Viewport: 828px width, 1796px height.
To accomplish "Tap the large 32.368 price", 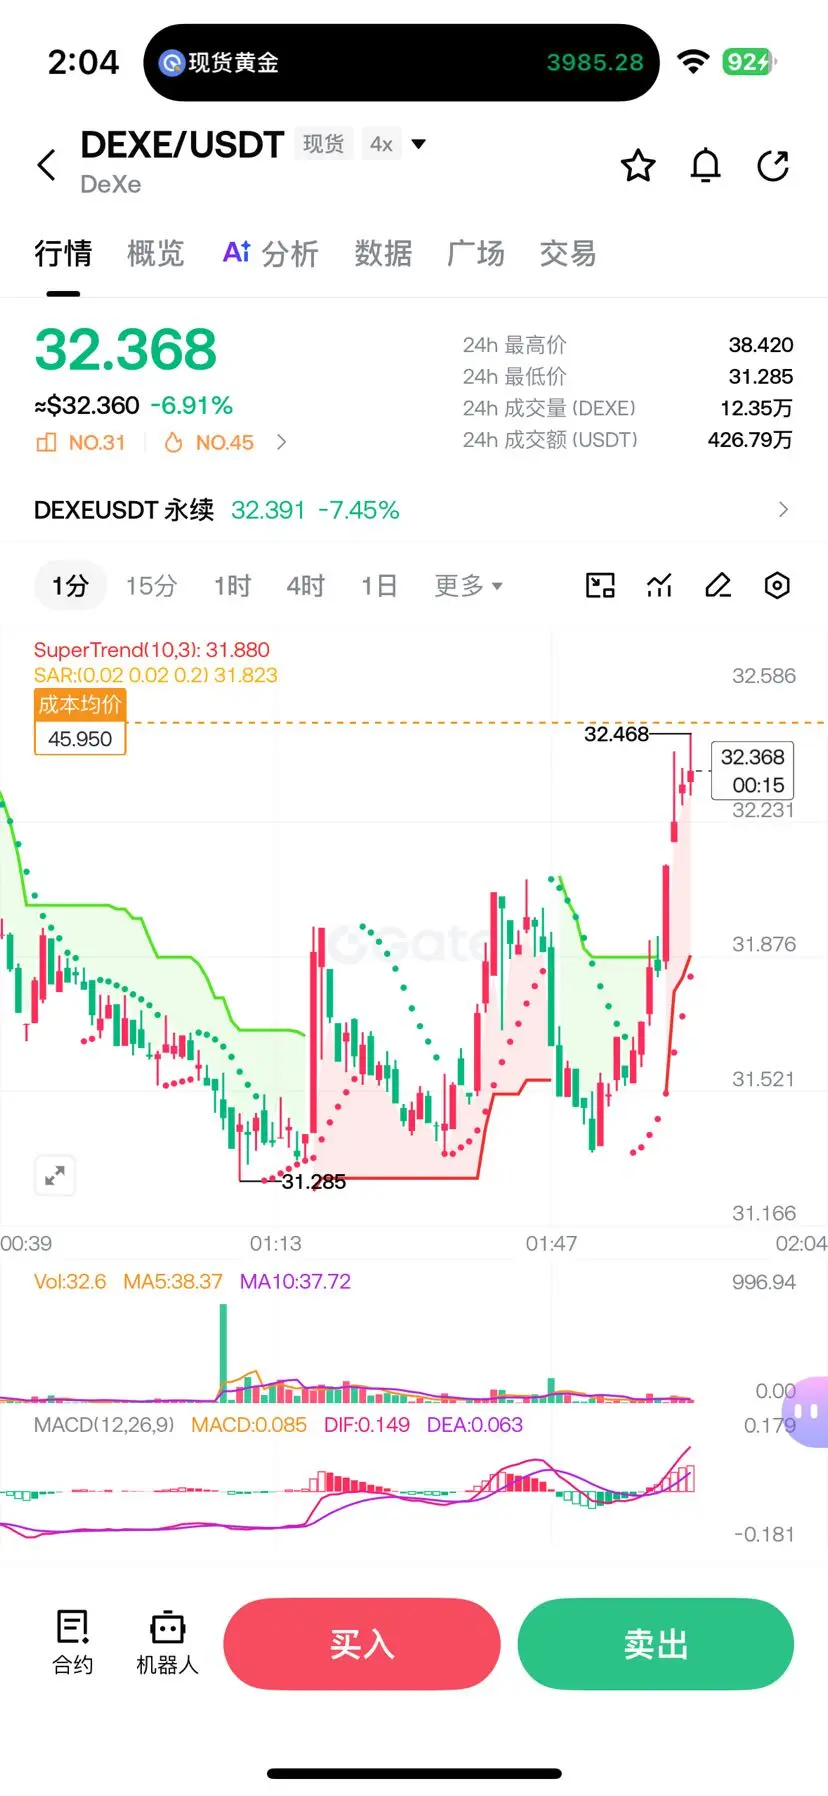I will click(126, 350).
